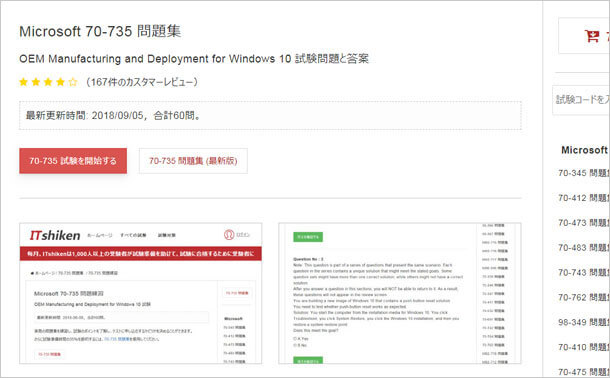Screen dimensions: 610x378
Task: Click the fifth empty rating star
Action: pos(73,82)
